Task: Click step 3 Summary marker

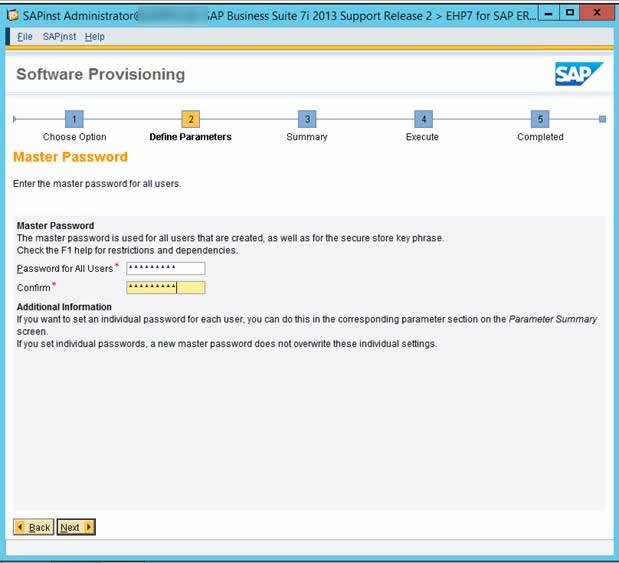Action: (307, 119)
